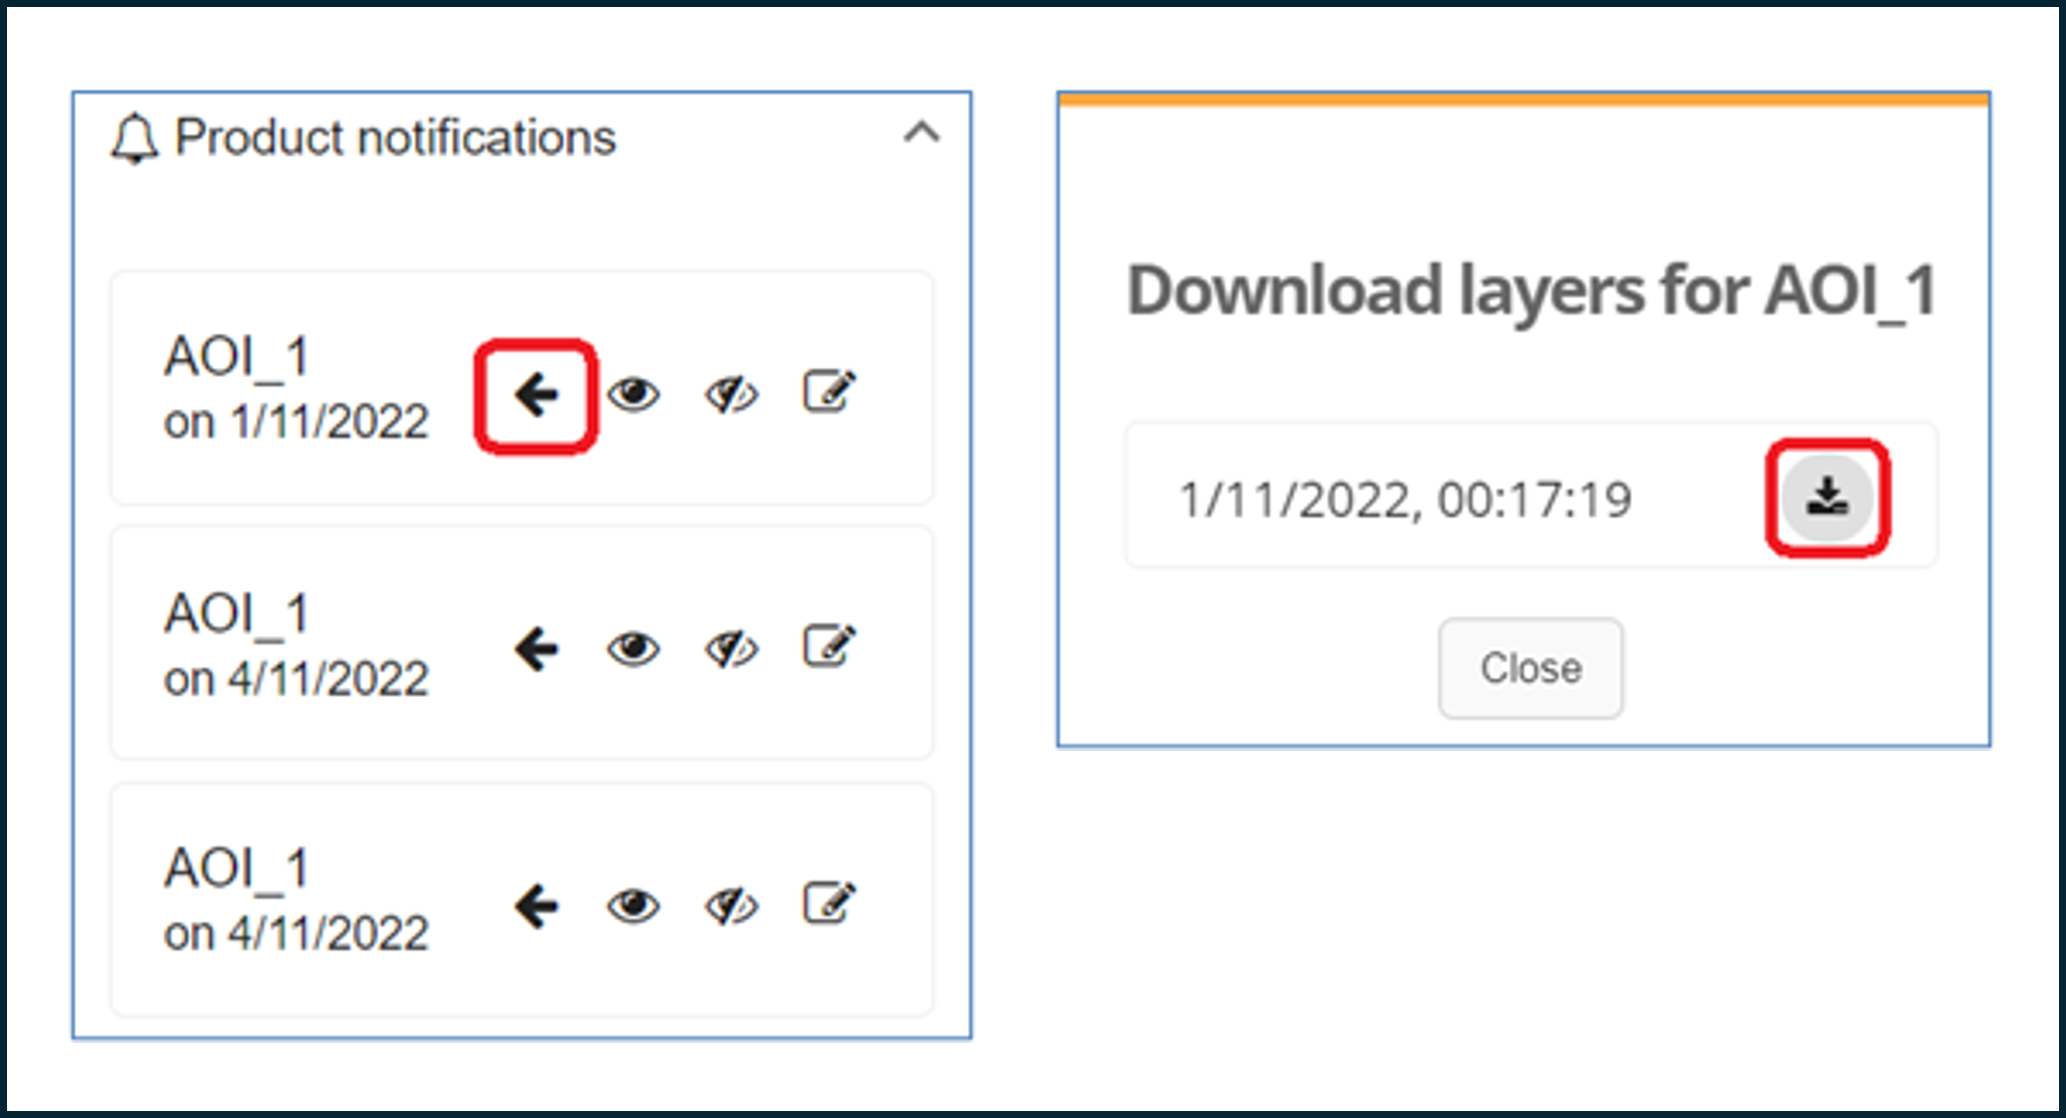
Task: Click the bell icon beside Product notifications
Action: (x=134, y=138)
